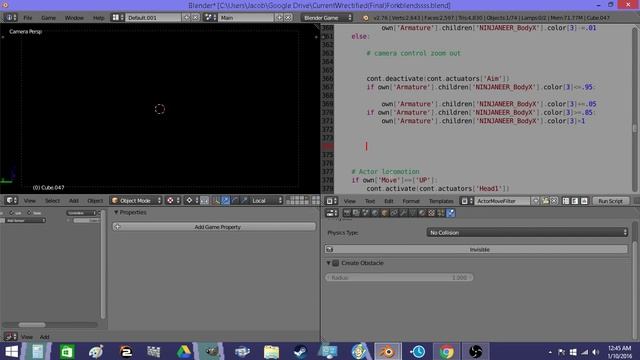Open the Object properties tab icon
The height and width of the screenshot is (360, 640).
(384, 213)
